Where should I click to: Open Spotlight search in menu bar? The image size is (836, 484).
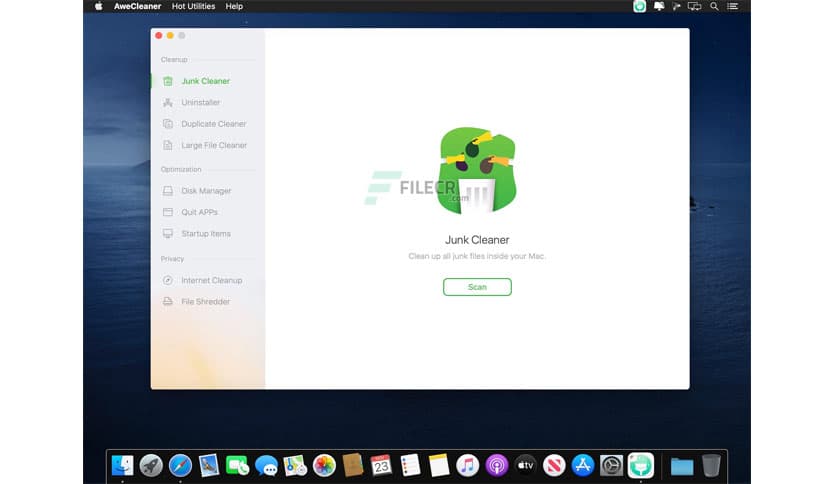714,6
